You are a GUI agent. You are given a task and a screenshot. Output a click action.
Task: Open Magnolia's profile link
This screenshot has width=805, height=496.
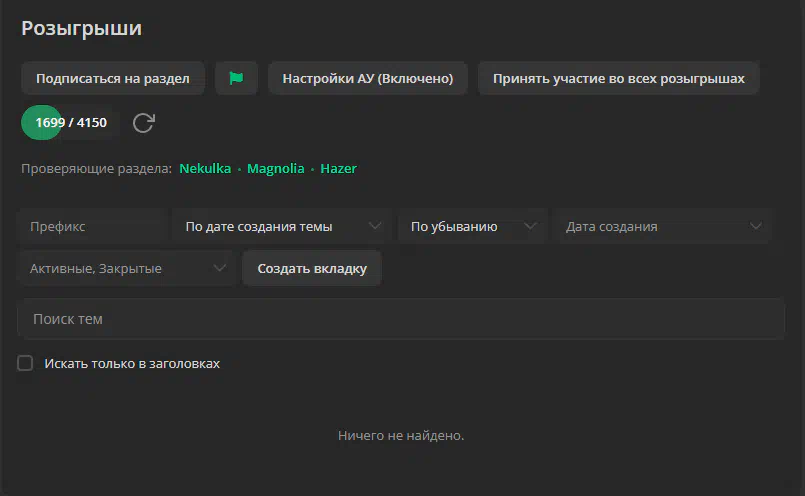pyautogui.click(x=276, y=168)
